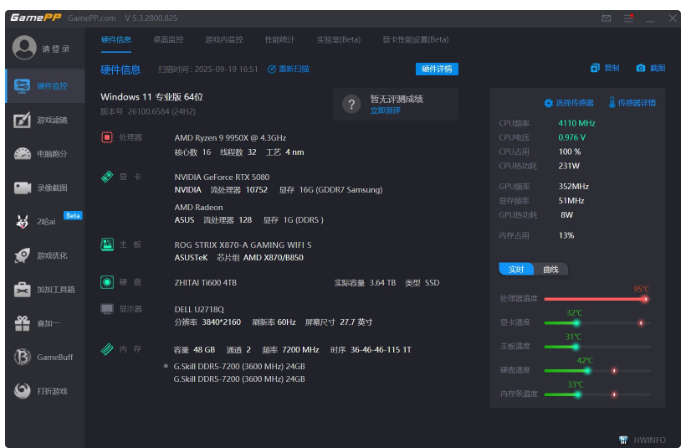Open 游戏滤镜 game filter in sidebar

45,120
